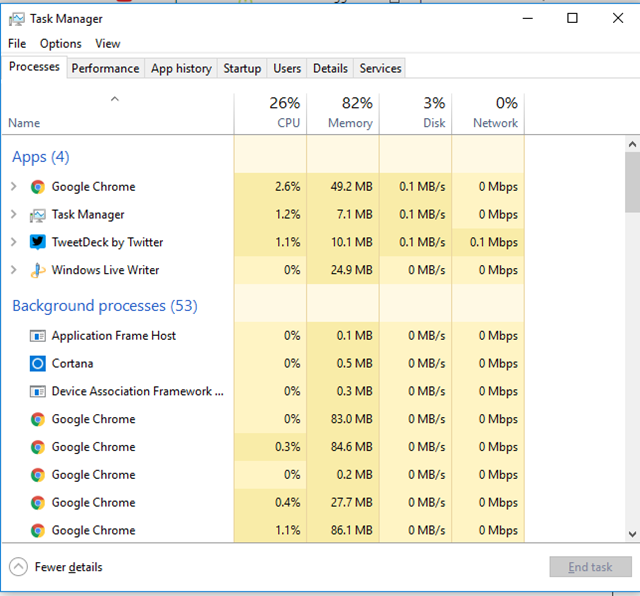Click the Application Frame Host icon
The height and width of the screenshot is (596, 640).
pos(38,336)
